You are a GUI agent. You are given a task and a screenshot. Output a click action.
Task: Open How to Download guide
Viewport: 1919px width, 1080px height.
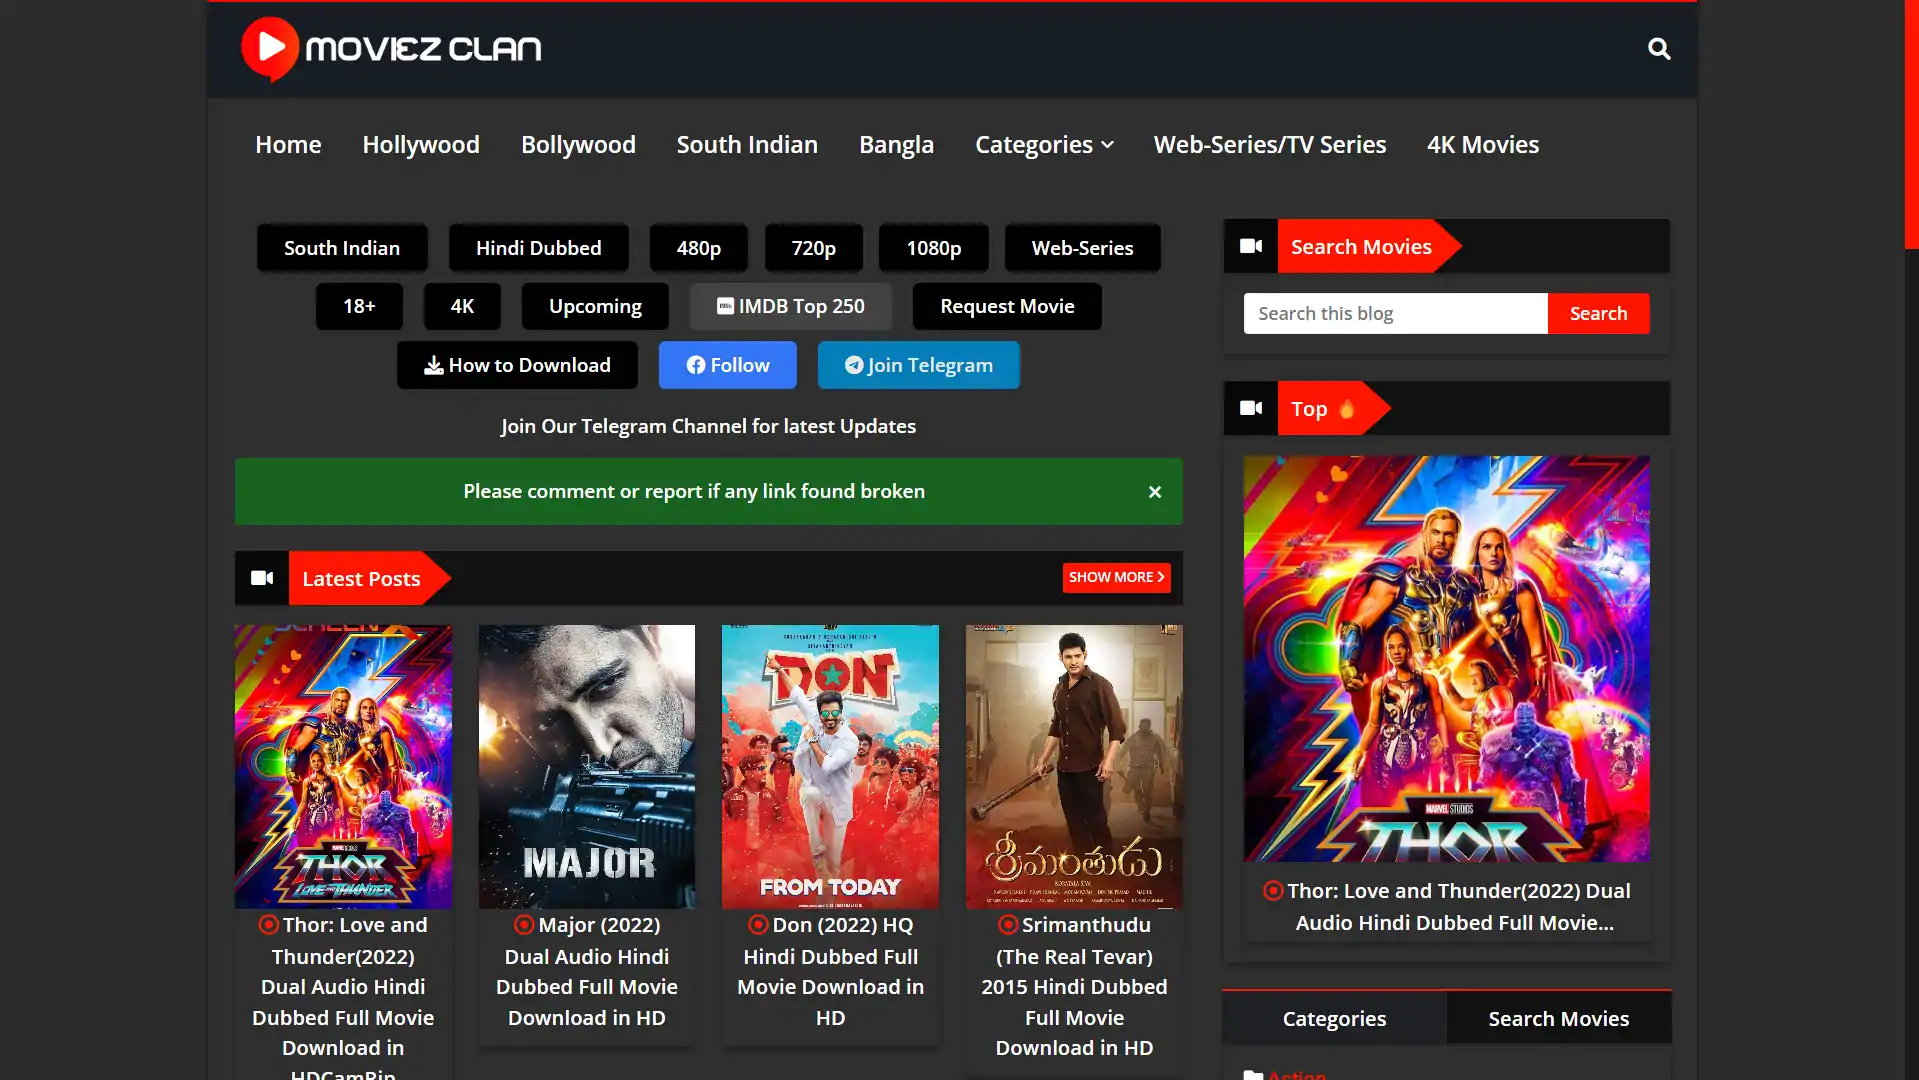[517, 365]
